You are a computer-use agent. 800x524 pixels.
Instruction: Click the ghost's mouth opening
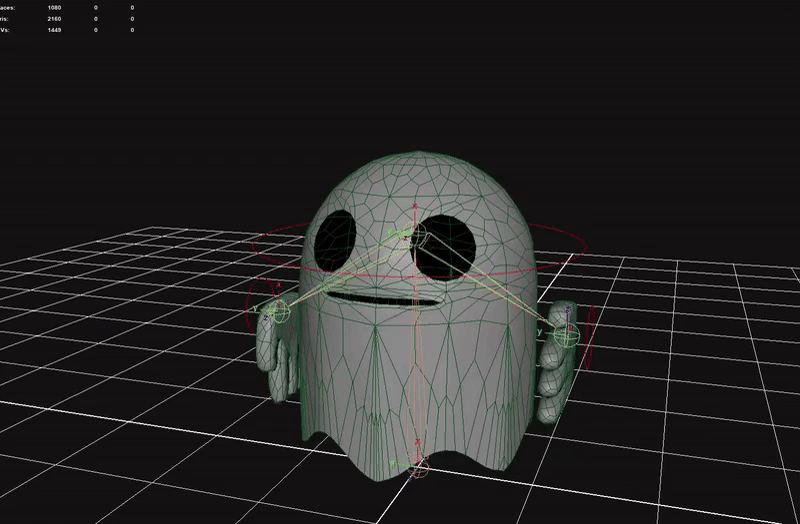384,299
